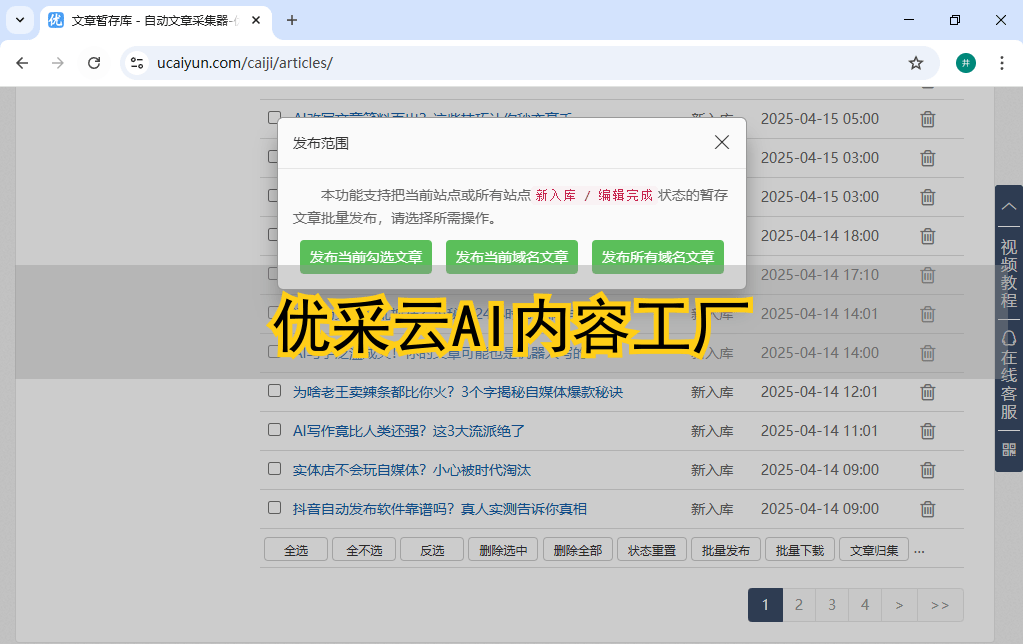Open 在线客服 from the side panel
Screen dimensions: 1023x644
(x=1008, y=375)
